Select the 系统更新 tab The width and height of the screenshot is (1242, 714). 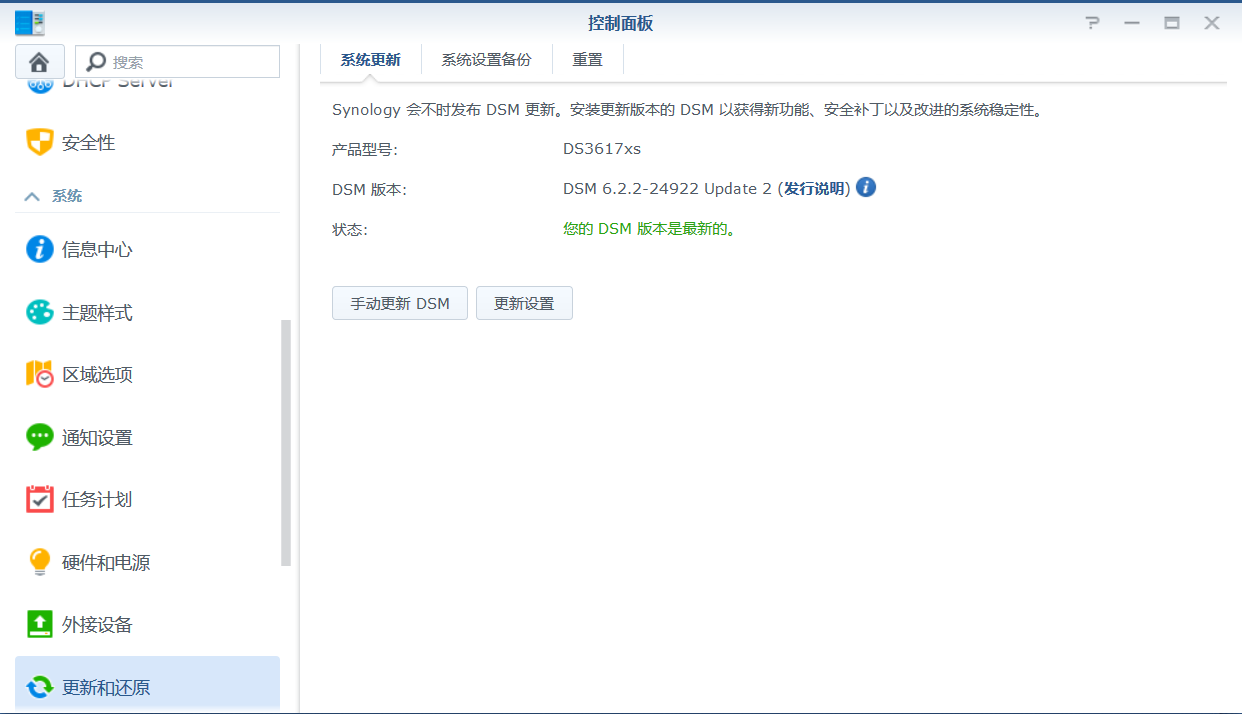370,60
